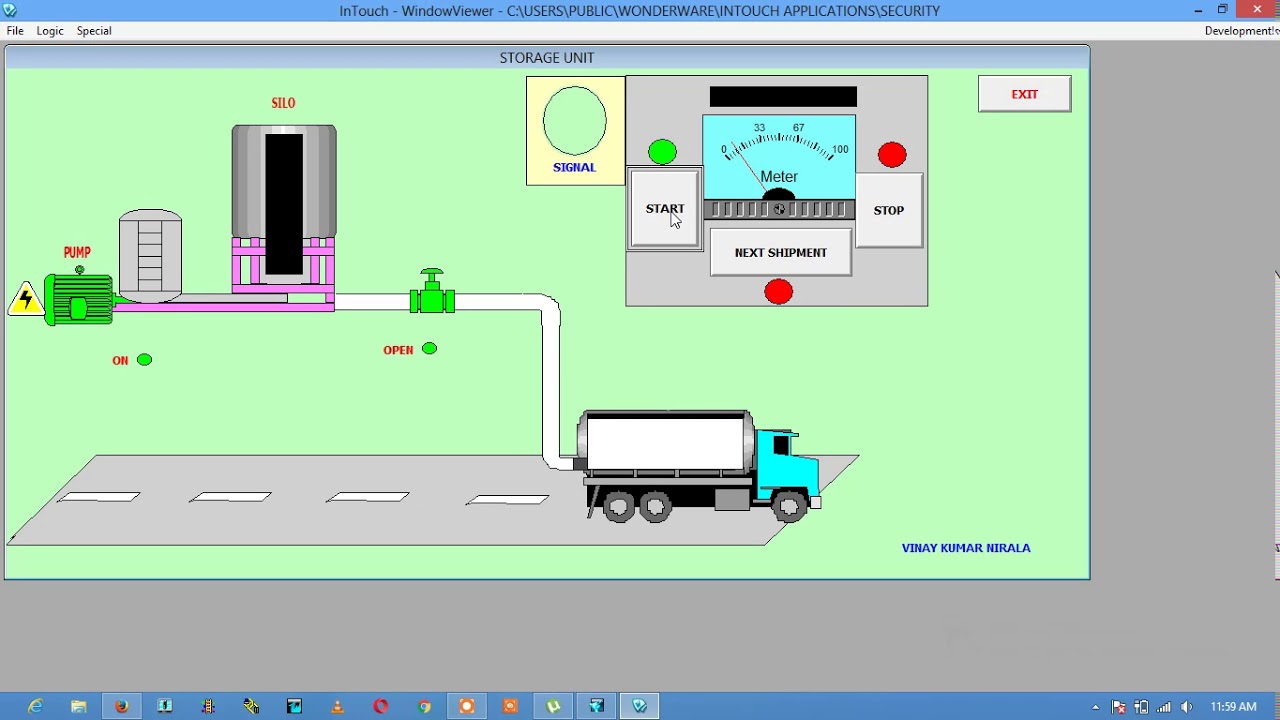Click the SILO label
Image resolution: width=1280 pixels, height=720 pixels.
[283, 103]
